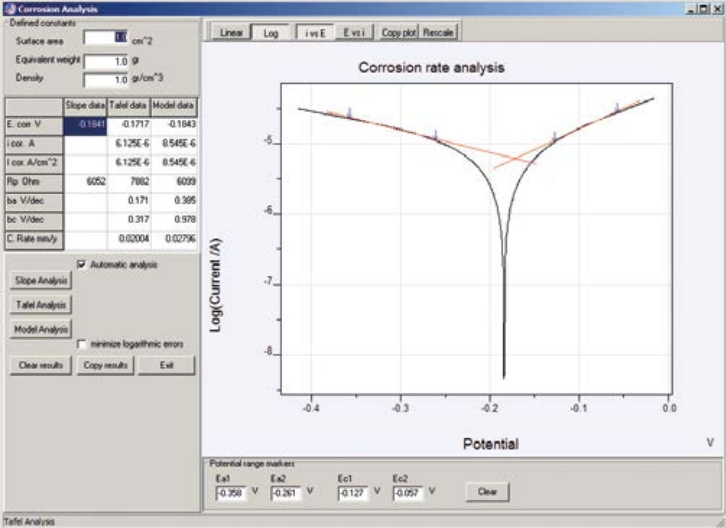Click the Copy plot button

[x=399, y=32]
